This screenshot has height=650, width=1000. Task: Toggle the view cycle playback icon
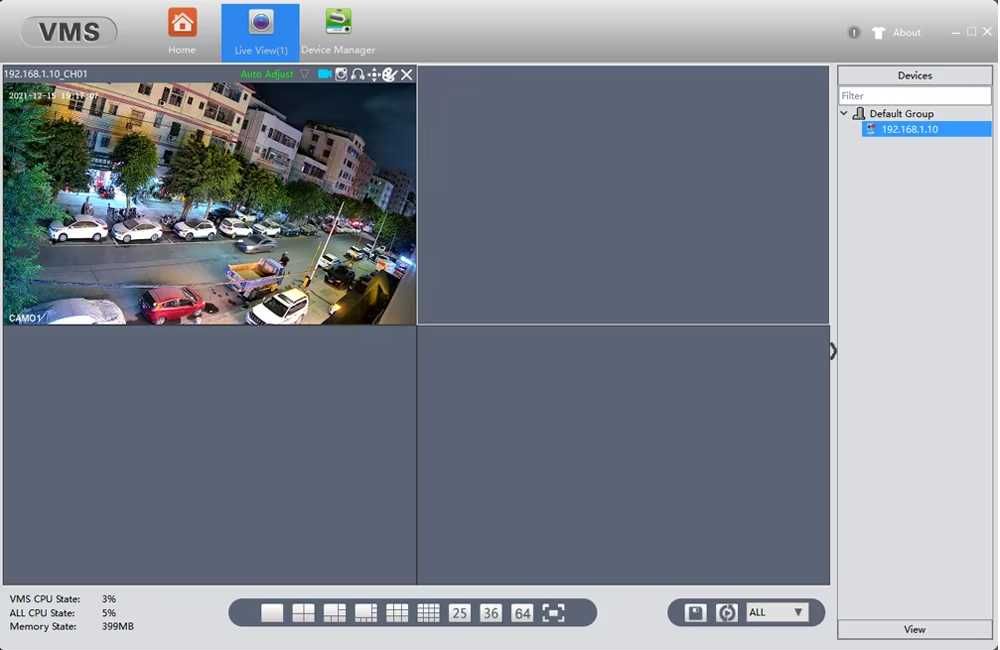pyautogui.click(x=726, y=613)
